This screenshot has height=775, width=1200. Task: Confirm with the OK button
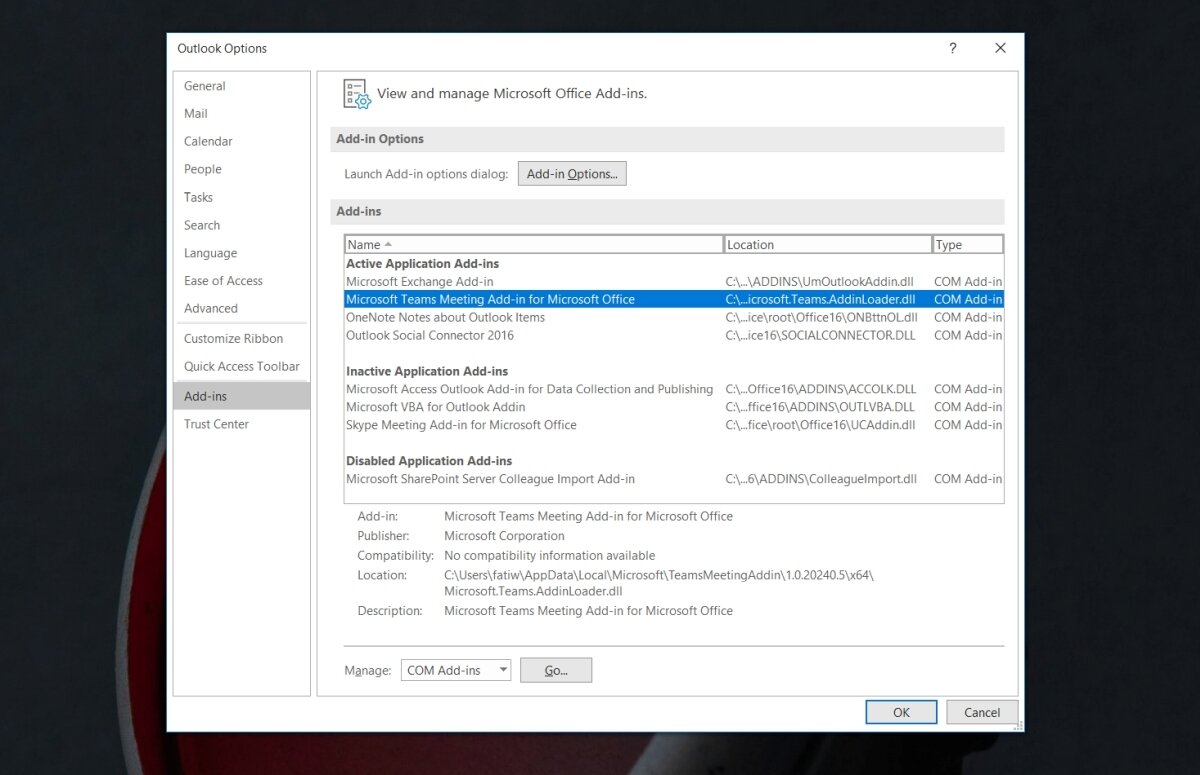(x=901, y=713)
